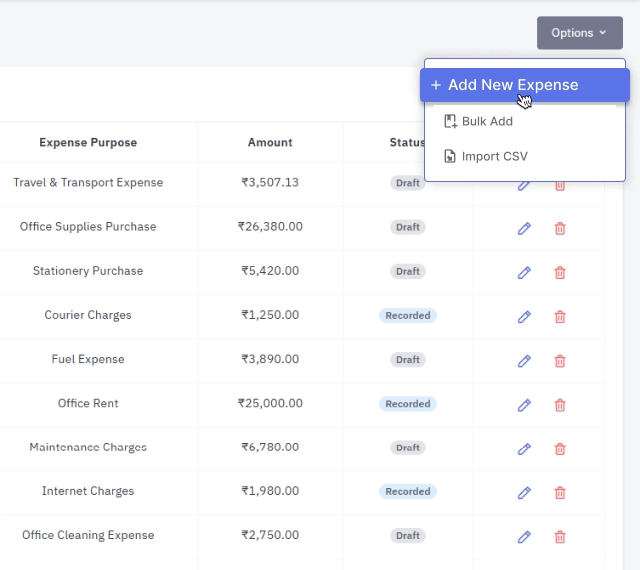Click the ₹3,507.13 amount
The image size is (640, 570).
(x=270, y=182)
